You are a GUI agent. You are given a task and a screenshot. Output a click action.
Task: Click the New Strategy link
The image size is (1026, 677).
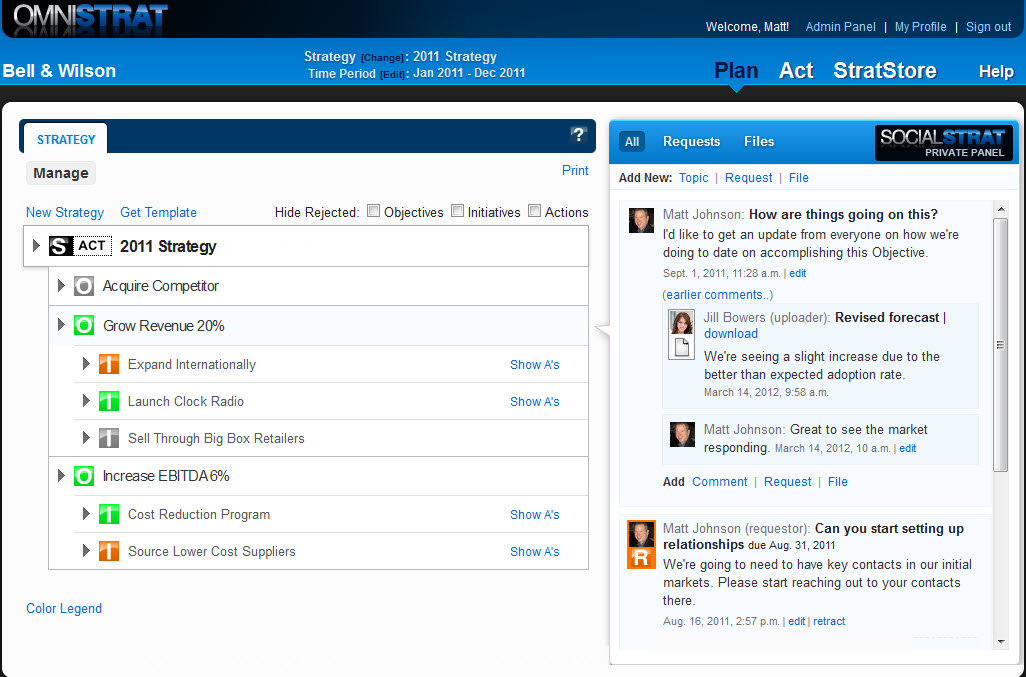(65, 212)
